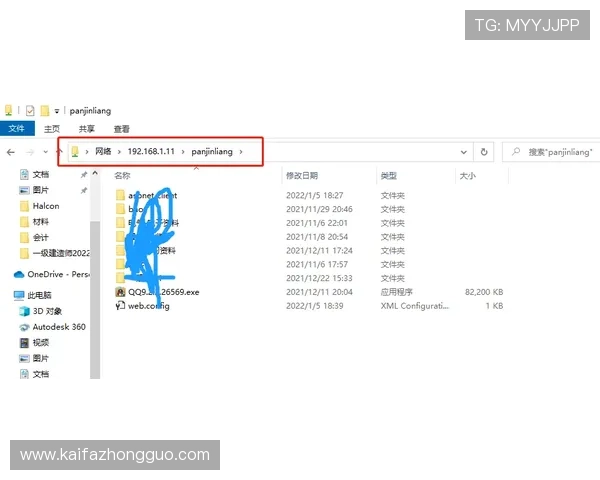Viewport: 600px width, 480px height.
Task: Open 图片 pinned in quick access
Action: point(40,190)
